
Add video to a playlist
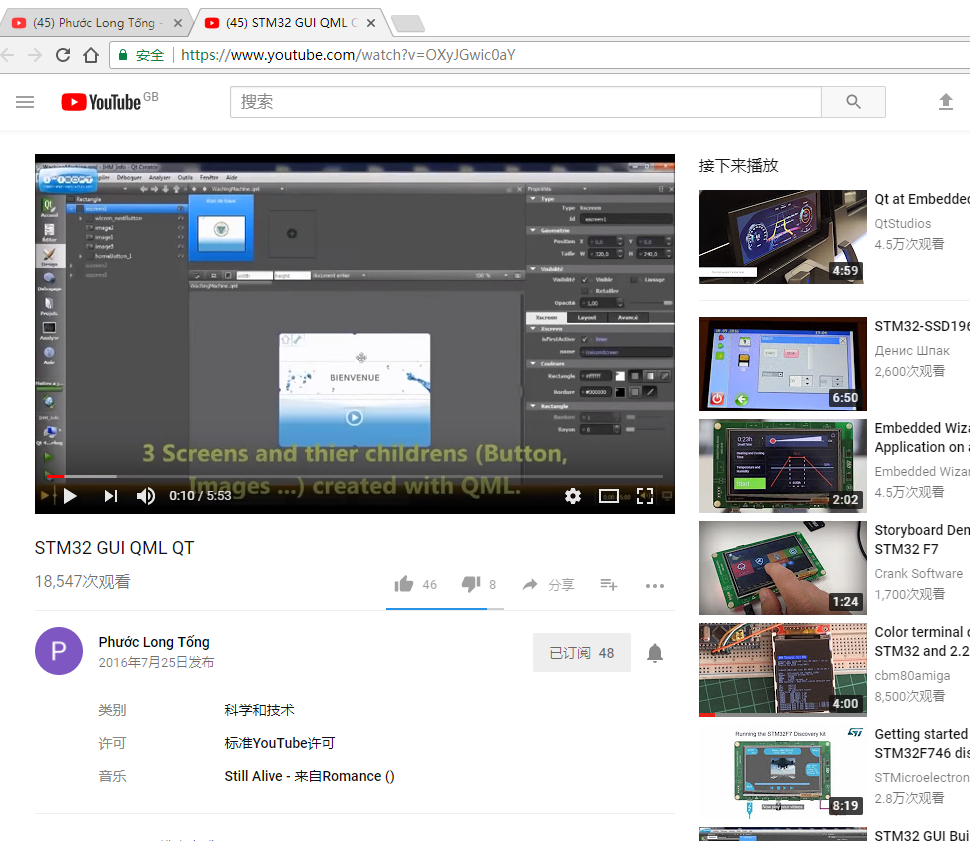click(x=609, y=585)
